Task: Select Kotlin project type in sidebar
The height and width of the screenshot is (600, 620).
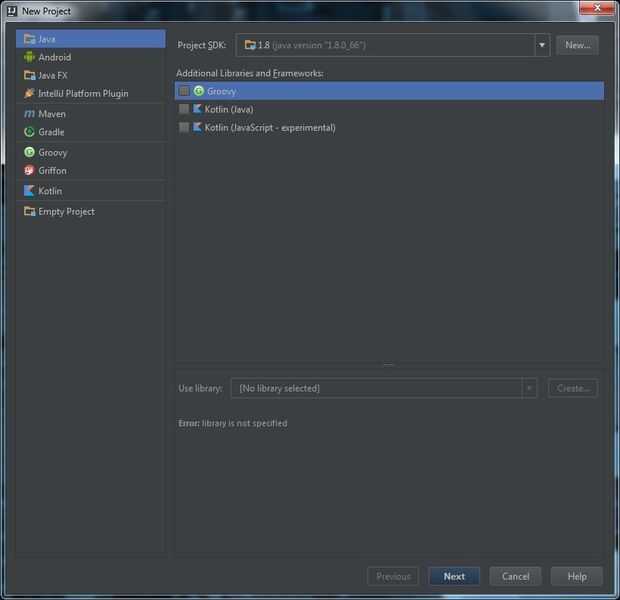Action: 91,191
